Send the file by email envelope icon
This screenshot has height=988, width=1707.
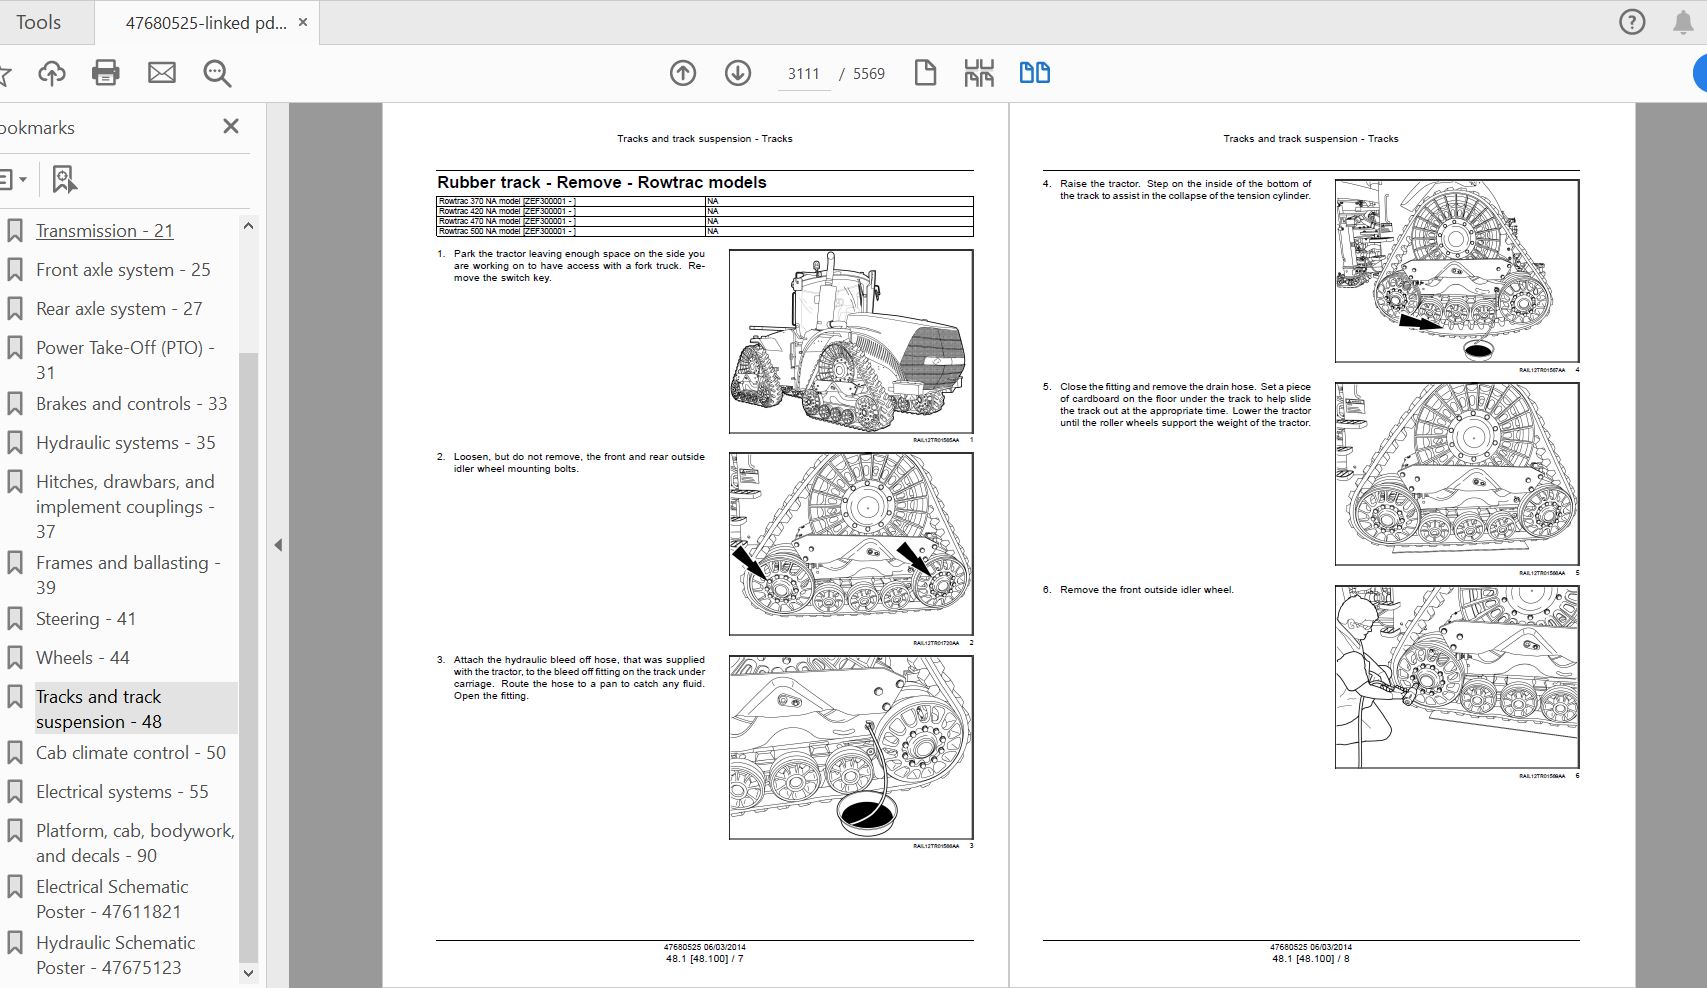click(161, 73)
